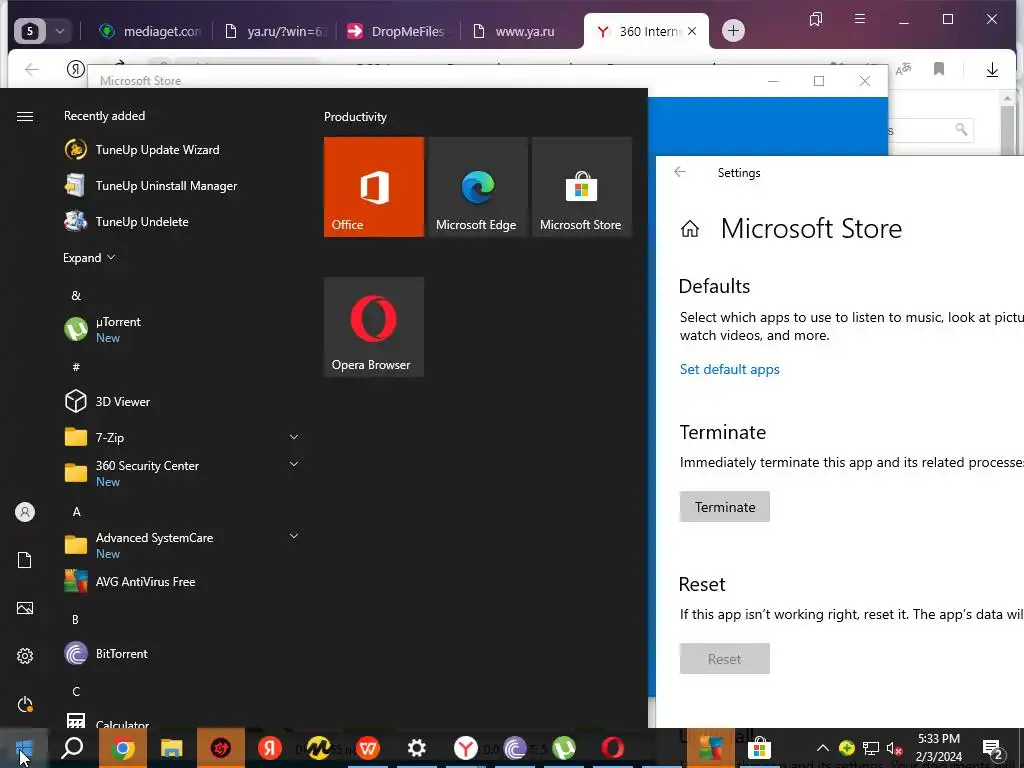Open Google Chrome from the taskbar
Viewport: 1024px width, 768px height.
[x=122, y=748]
